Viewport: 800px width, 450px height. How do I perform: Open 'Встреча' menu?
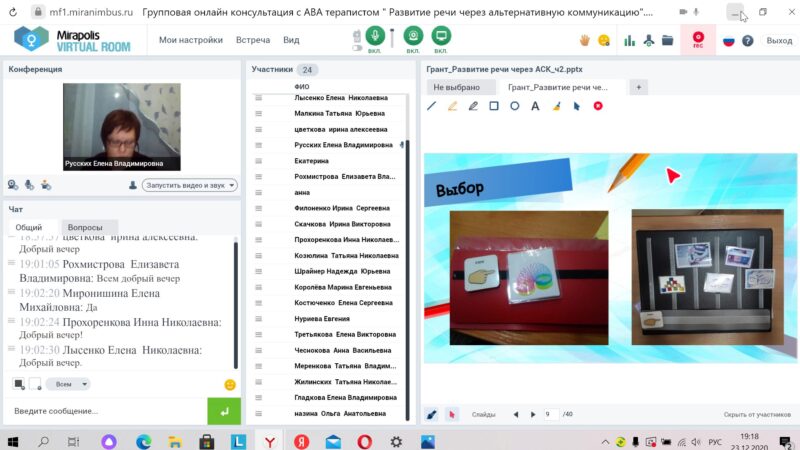253,40
